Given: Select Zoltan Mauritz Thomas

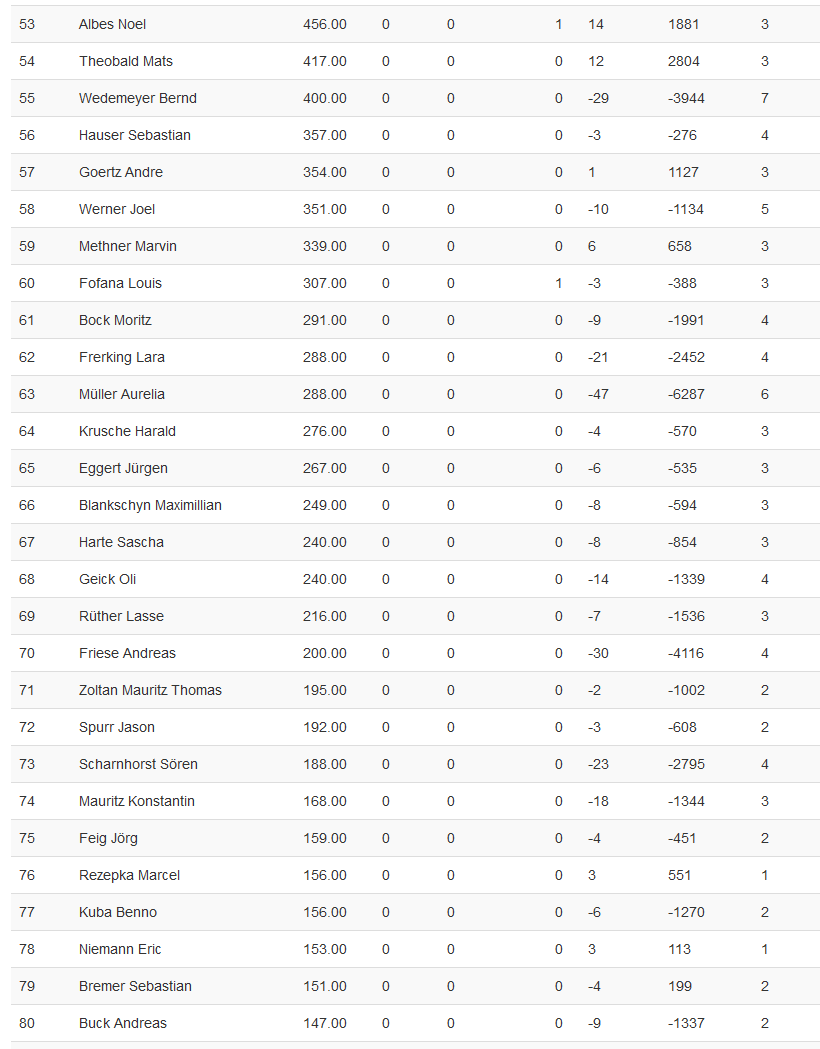Looking at the screenshot, I should pyautogui.click(x=150, y=690).
